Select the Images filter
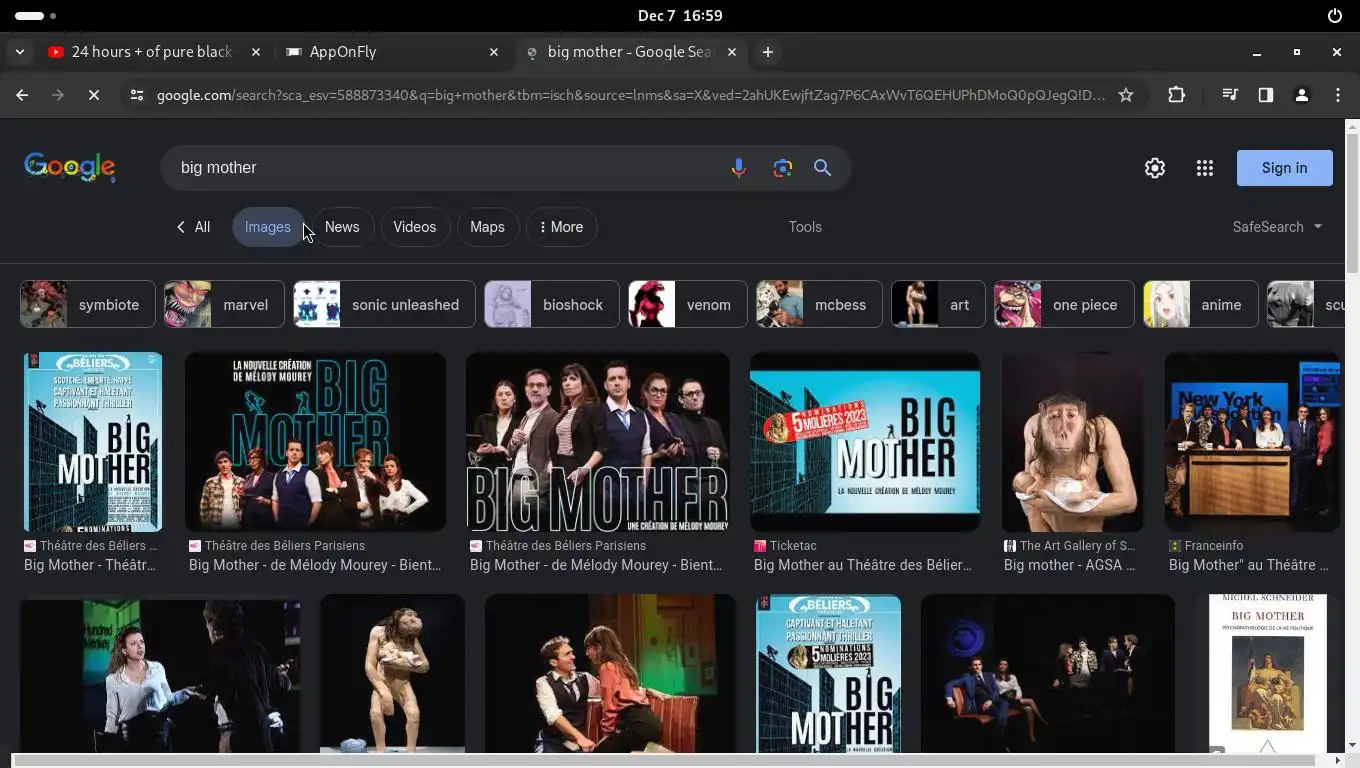1360x768 pixels. tap(268, 227)
